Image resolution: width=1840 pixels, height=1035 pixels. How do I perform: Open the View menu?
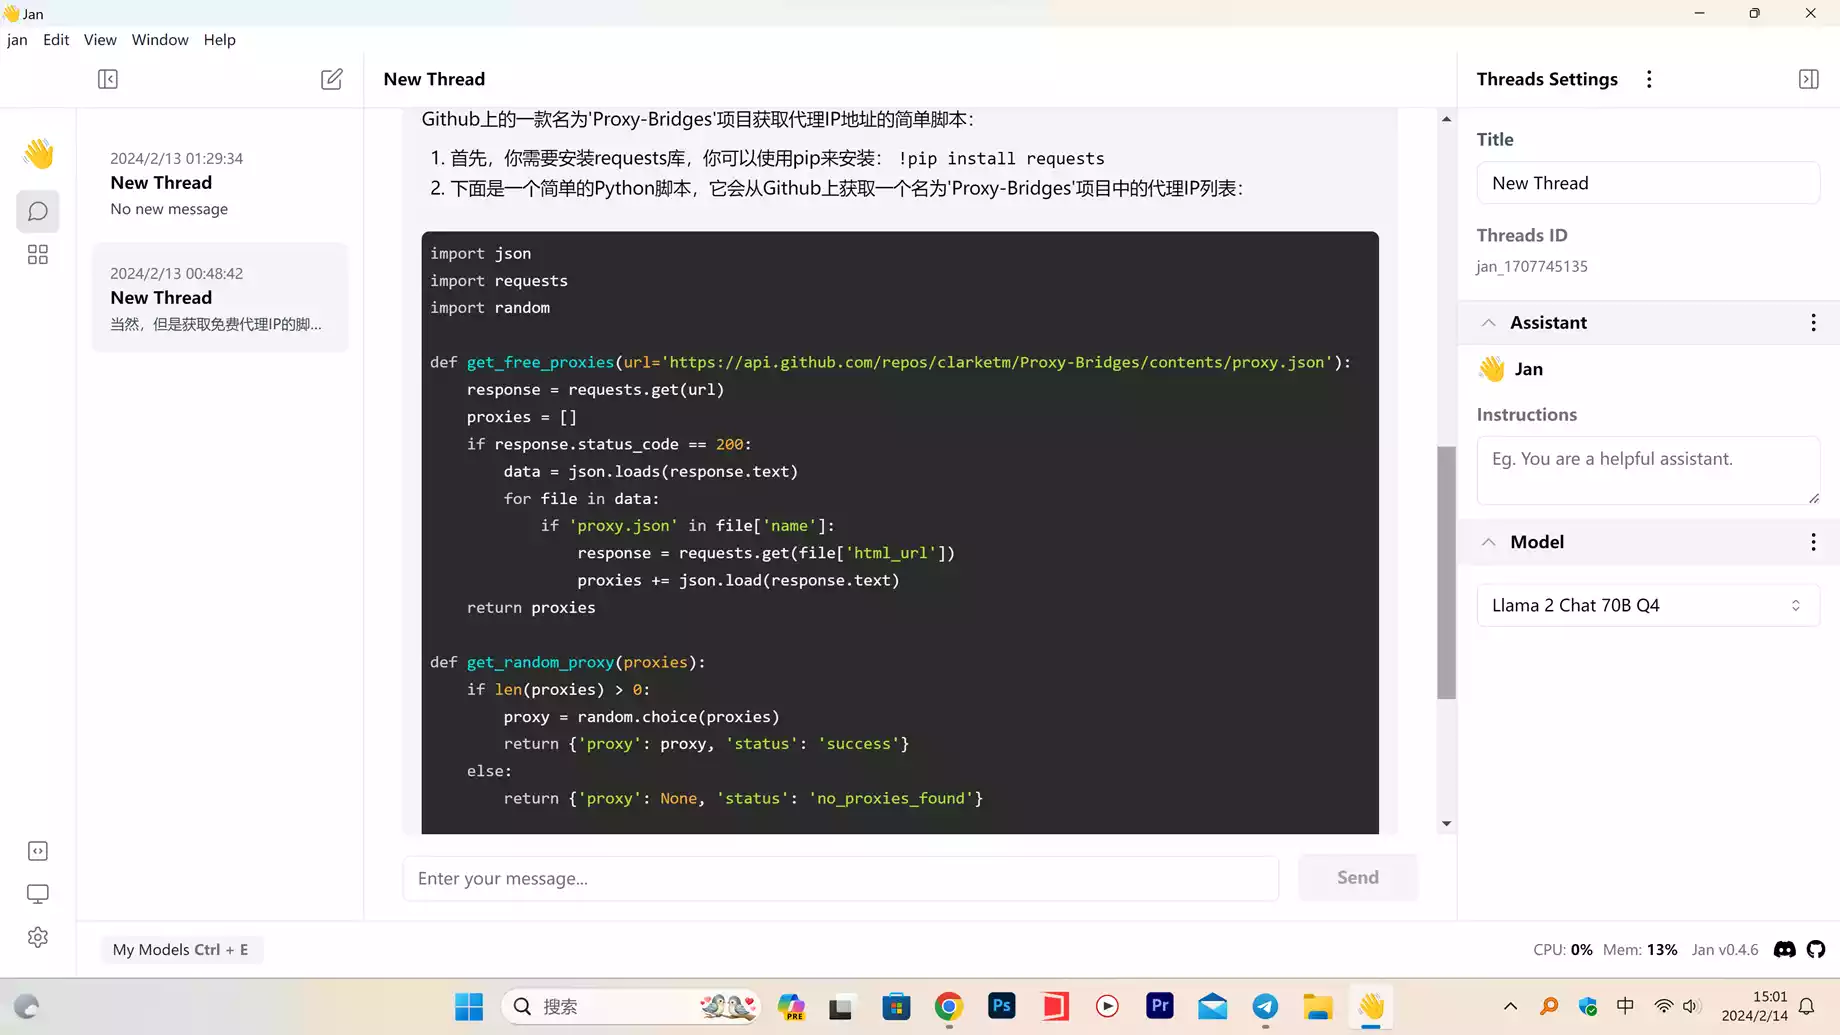click(100, 40)
